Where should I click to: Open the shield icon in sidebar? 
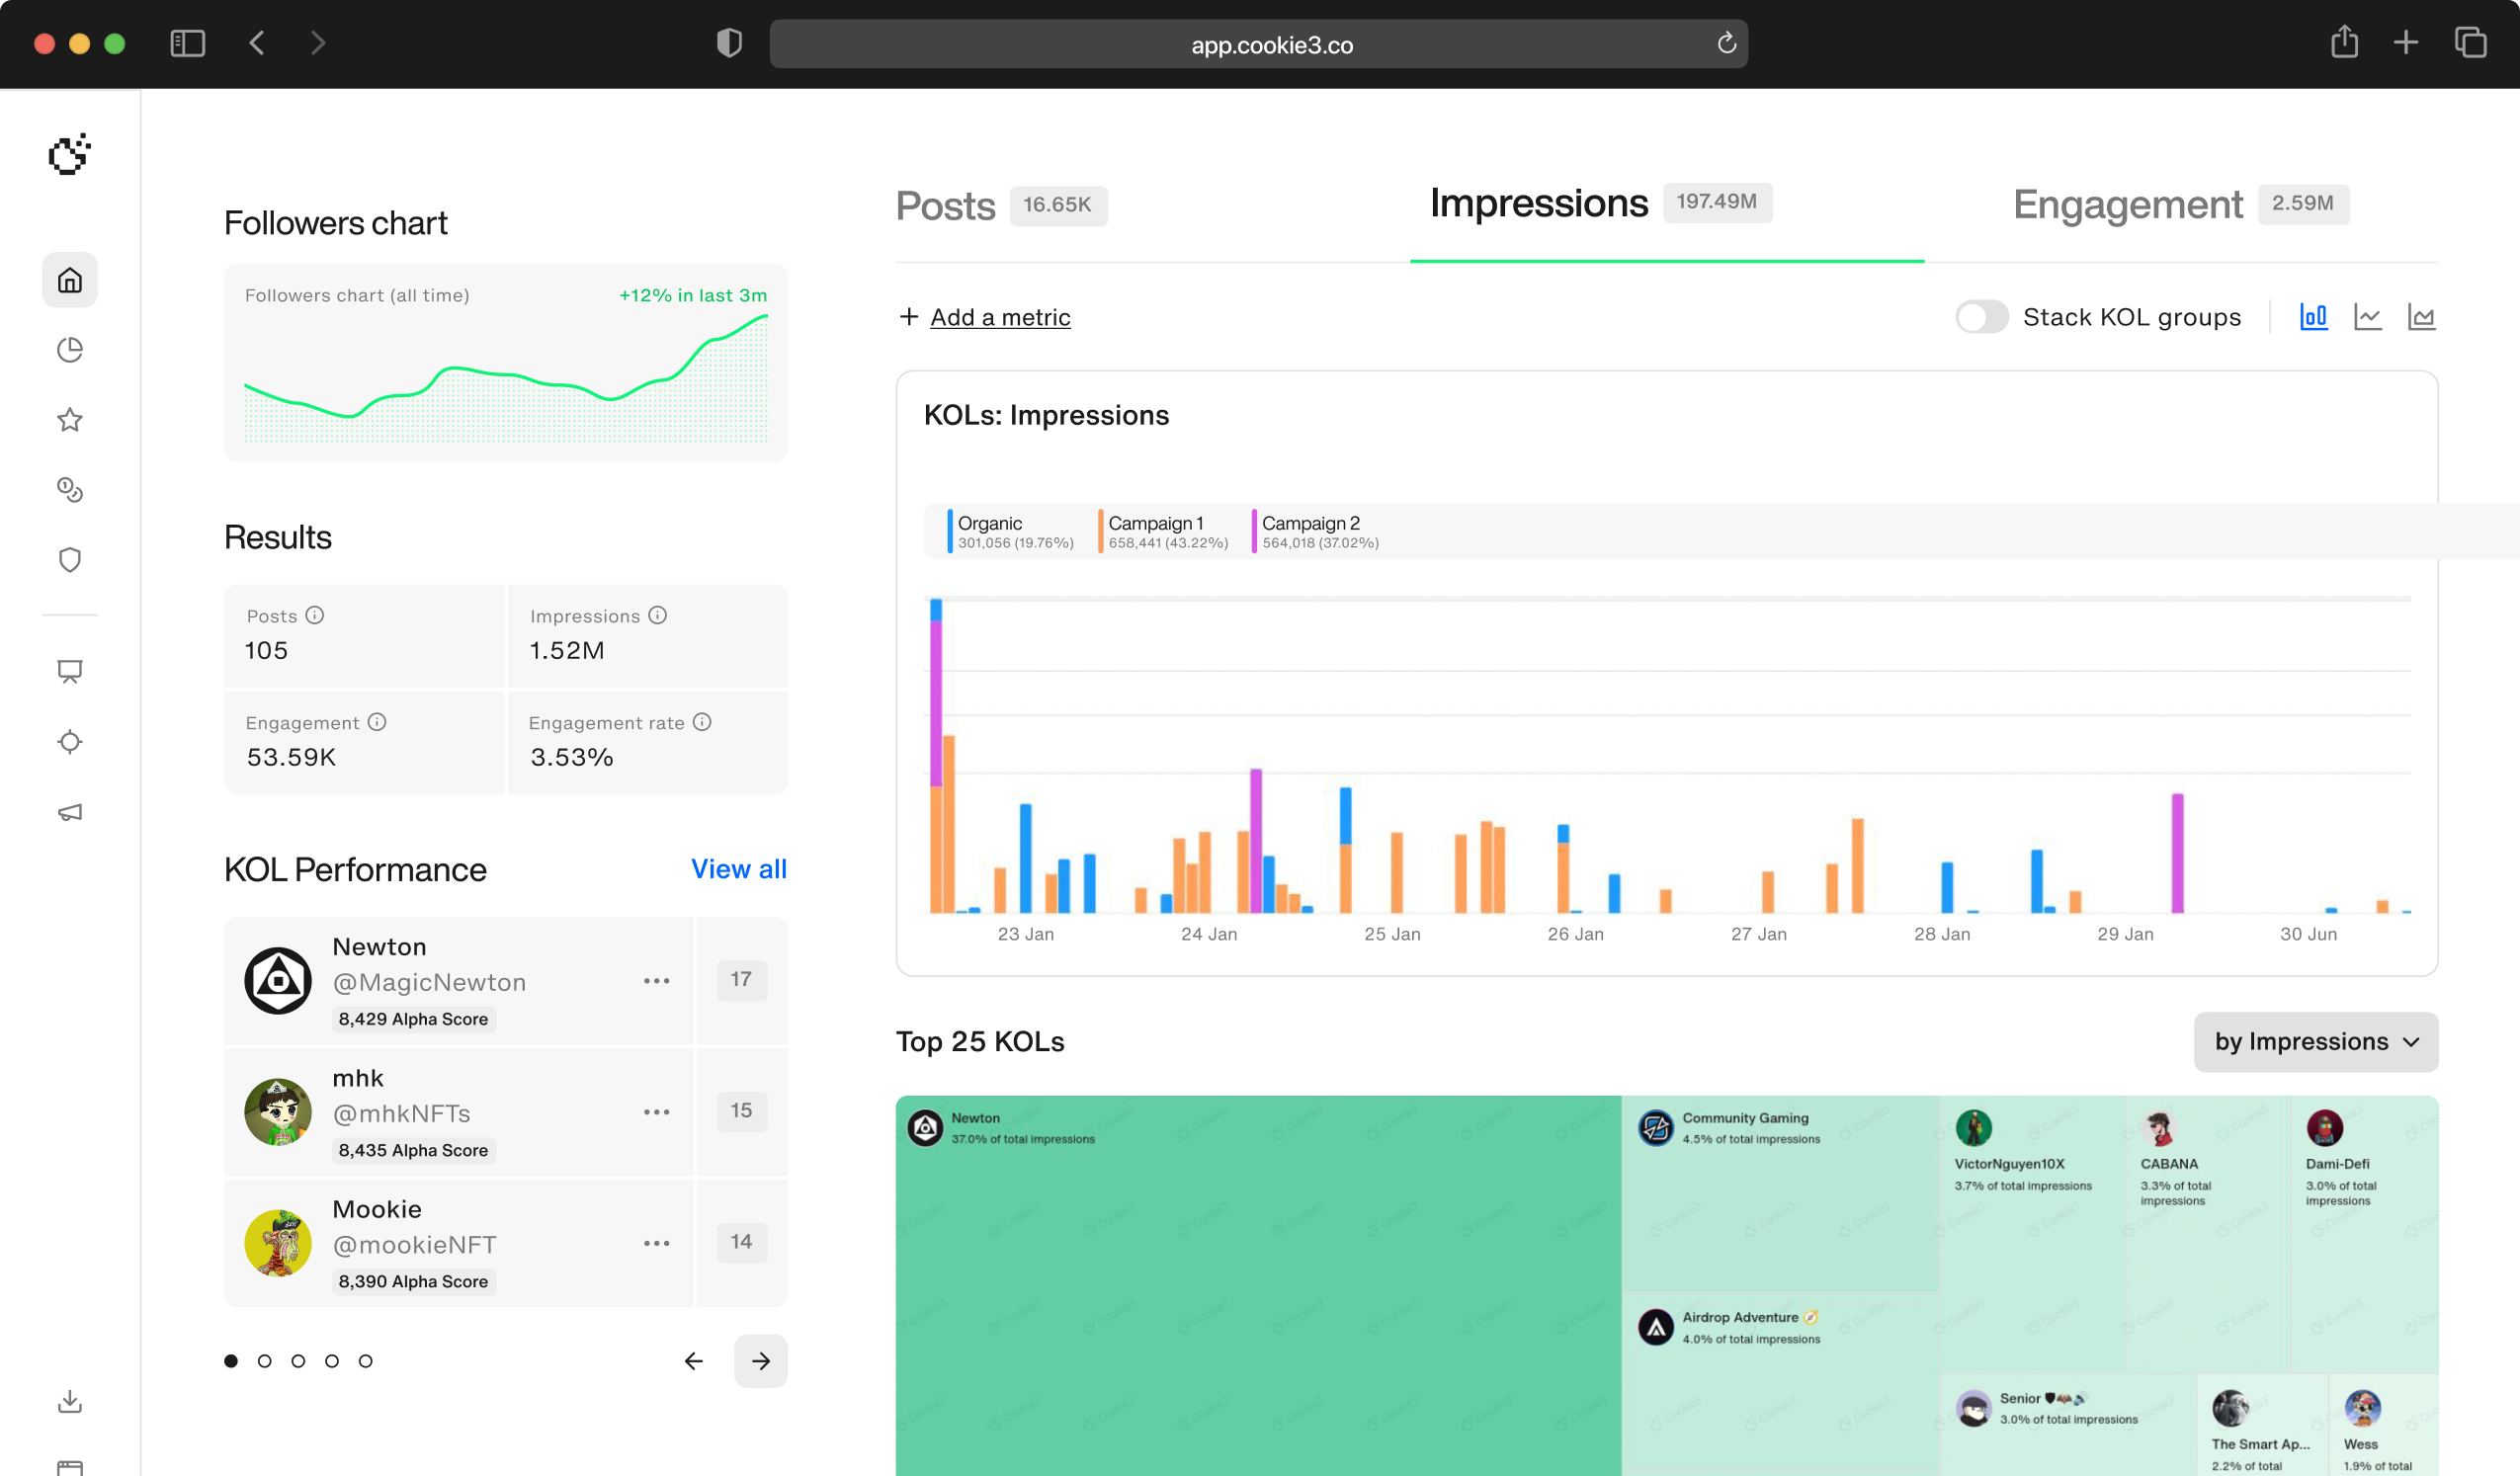point(69,560)
